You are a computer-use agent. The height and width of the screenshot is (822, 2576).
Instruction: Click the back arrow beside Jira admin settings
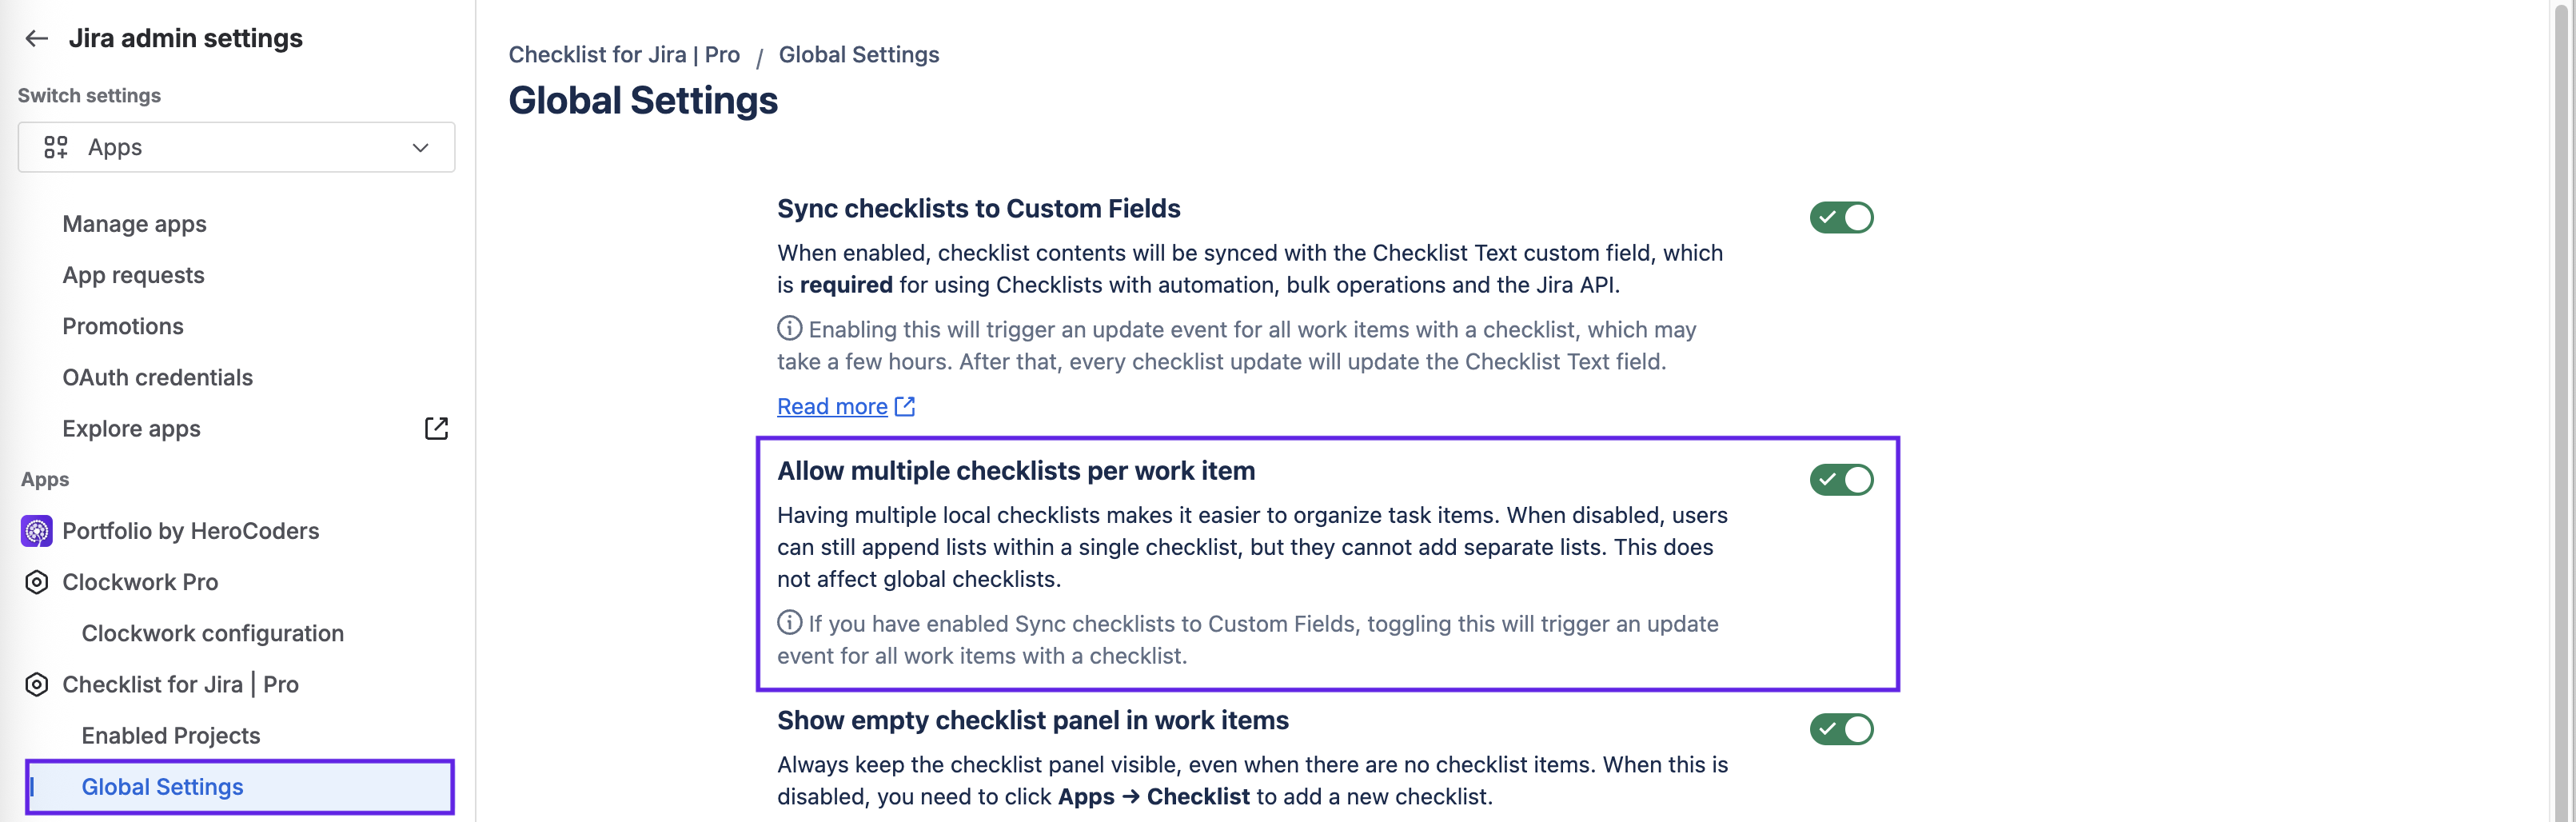[37, 39]
